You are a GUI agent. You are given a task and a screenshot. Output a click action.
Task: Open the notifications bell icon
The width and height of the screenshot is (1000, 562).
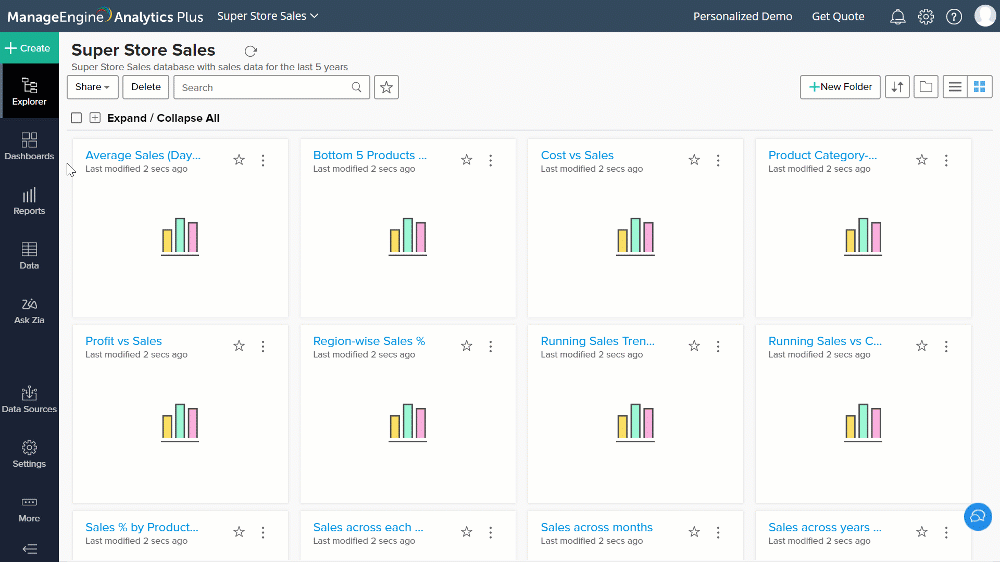pos(898,16)
